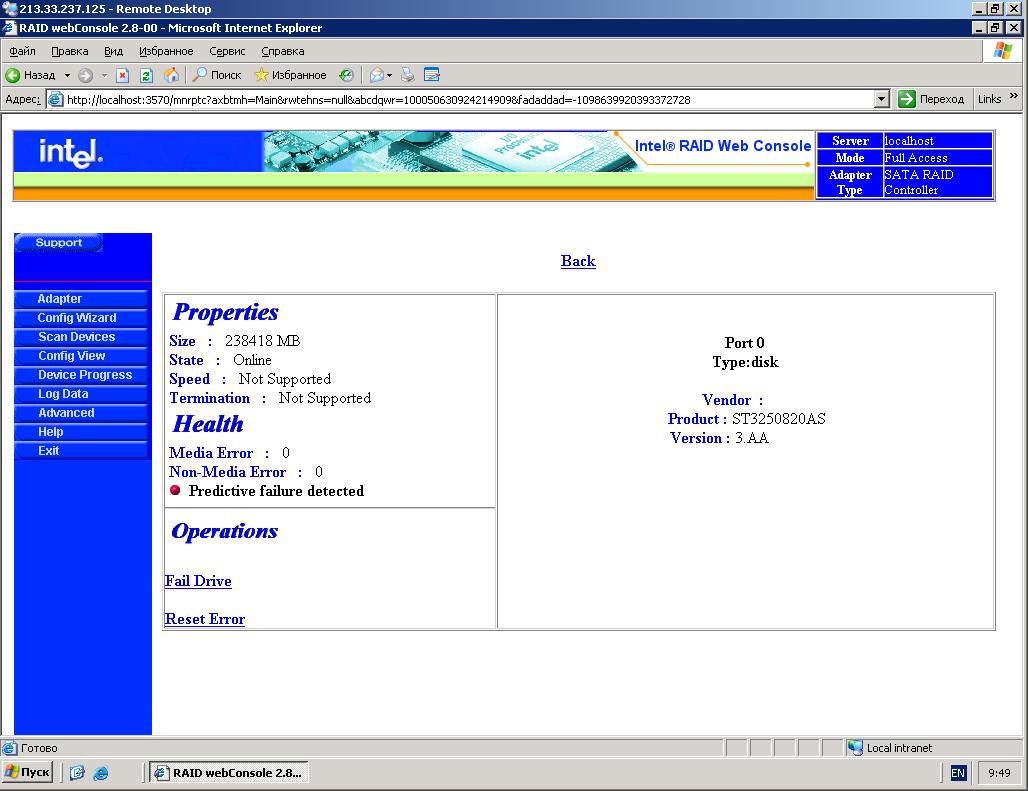This screenshot has width=1028, height=791.
Task: Open the Favorites (Избранное) star toolbar button
Action: [x=290, y=75]
